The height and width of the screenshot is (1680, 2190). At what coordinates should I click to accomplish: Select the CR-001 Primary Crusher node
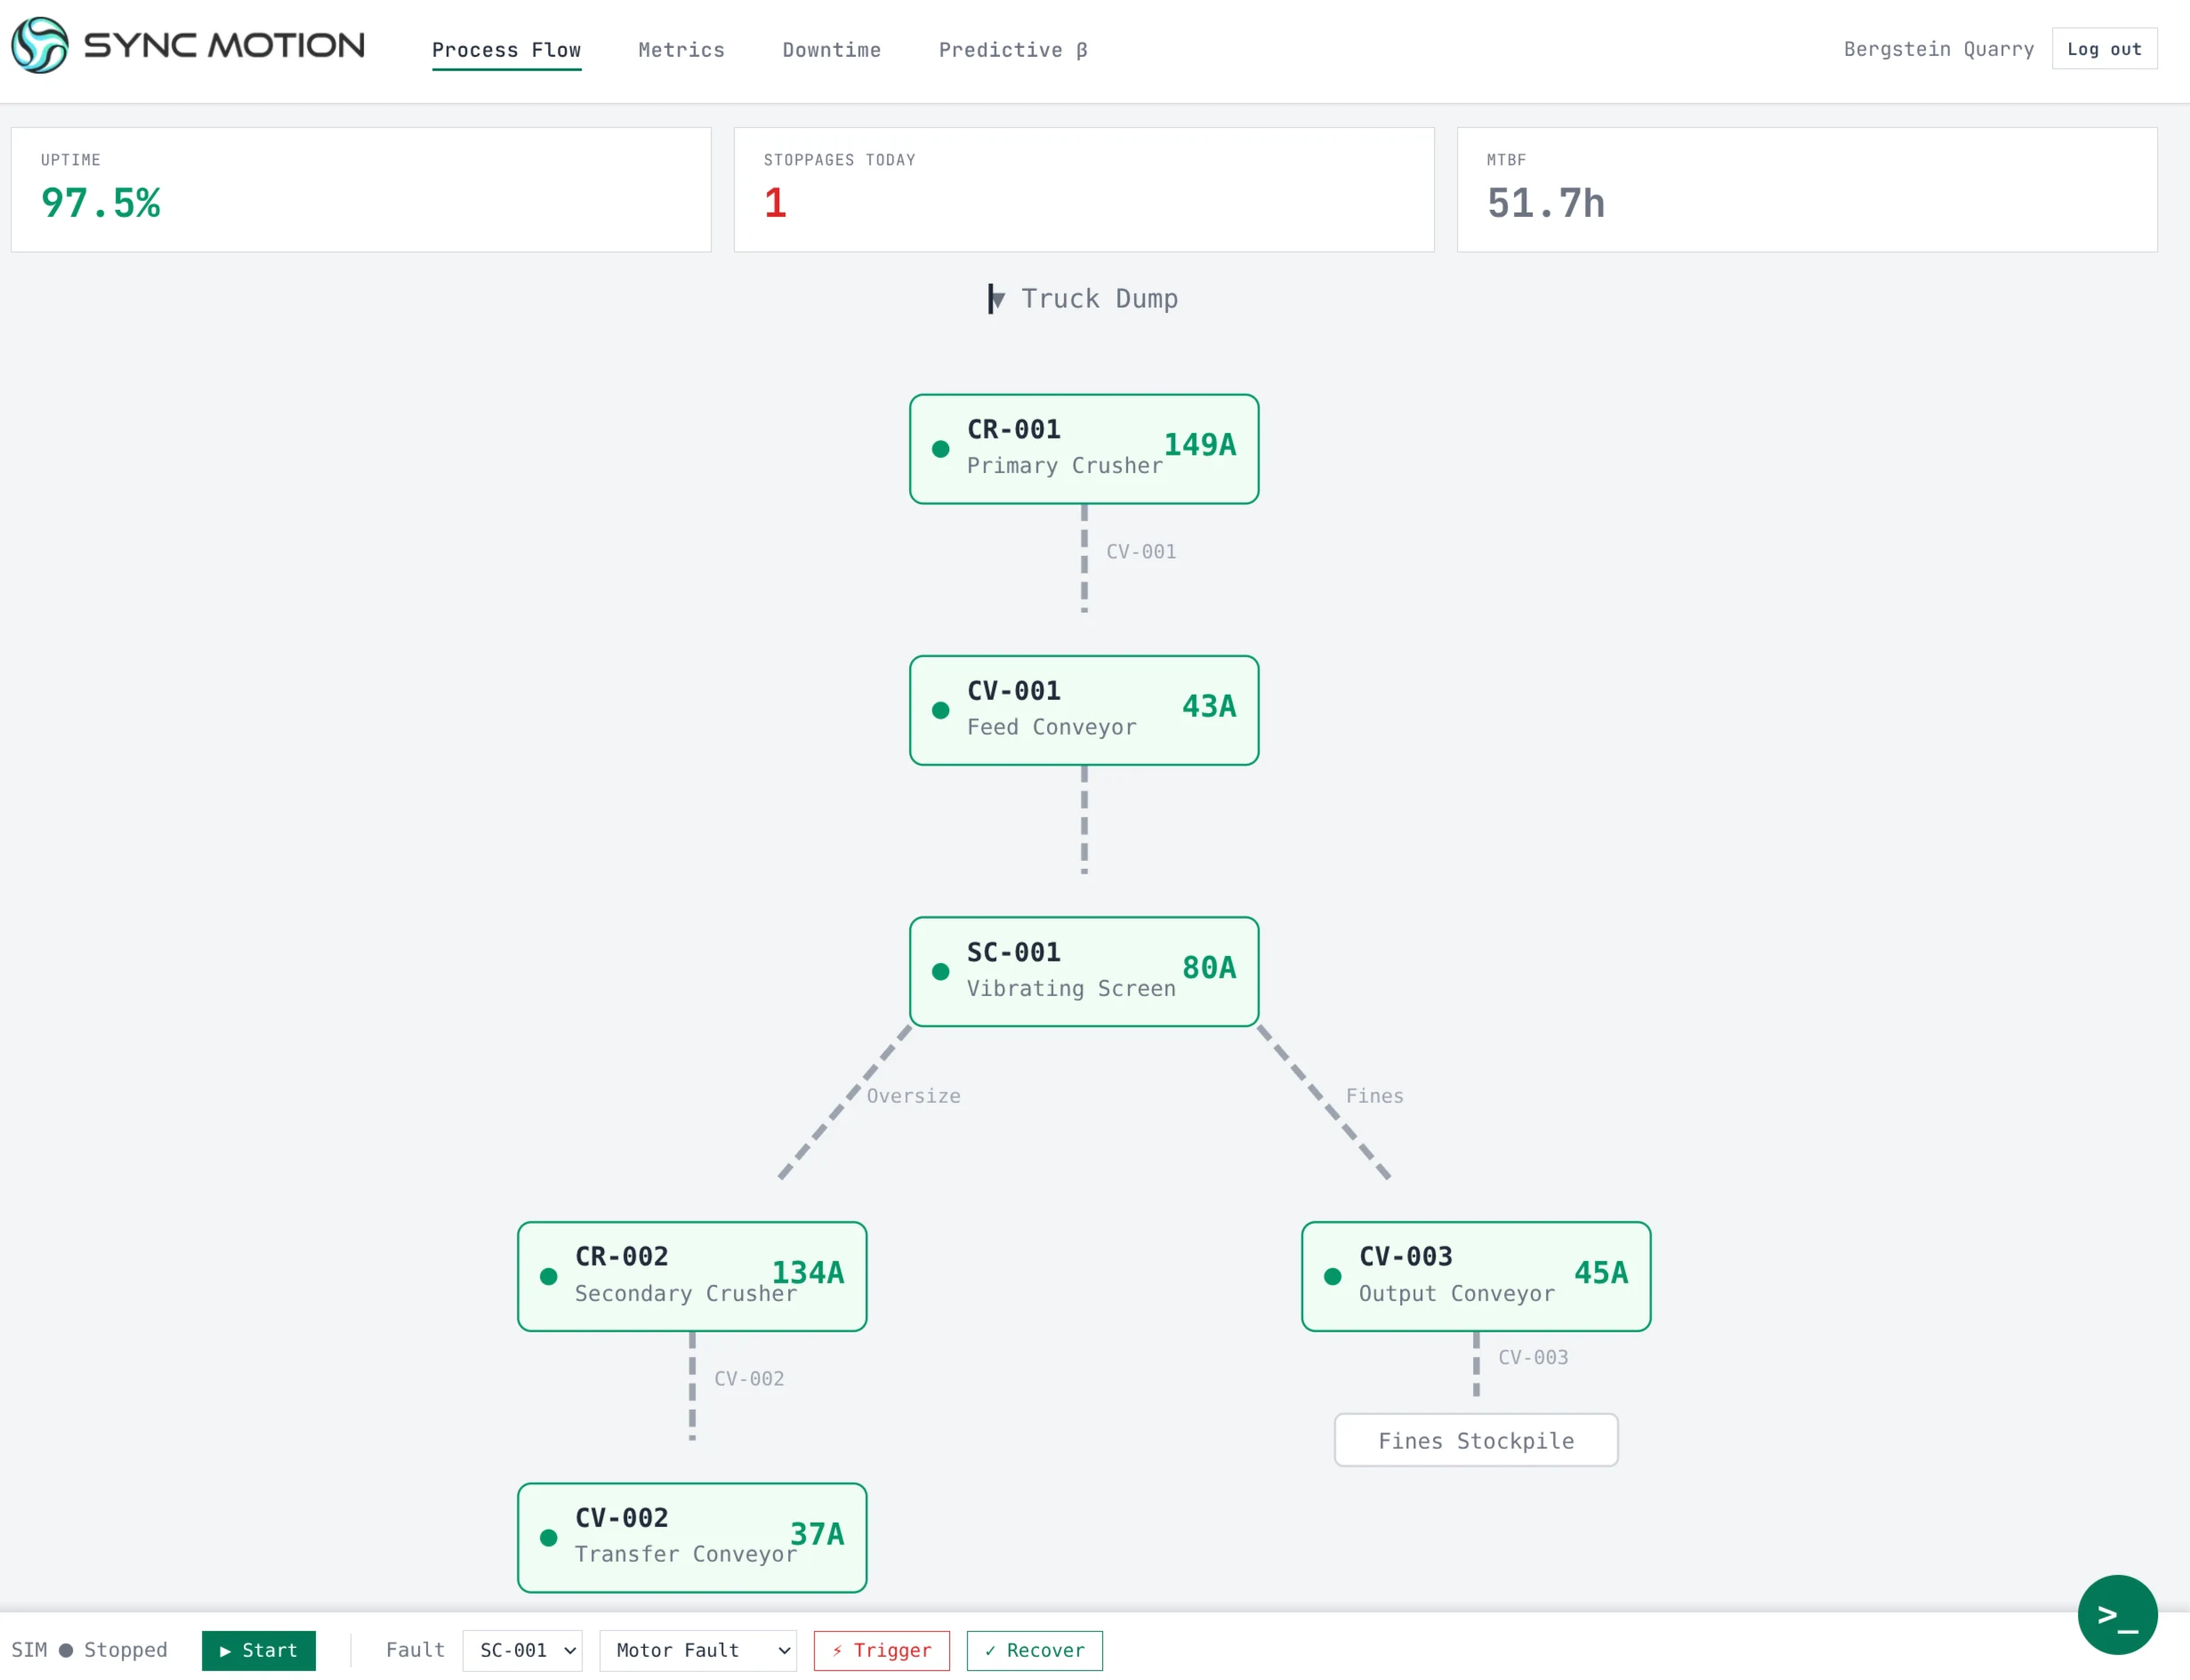(1084, 449)
